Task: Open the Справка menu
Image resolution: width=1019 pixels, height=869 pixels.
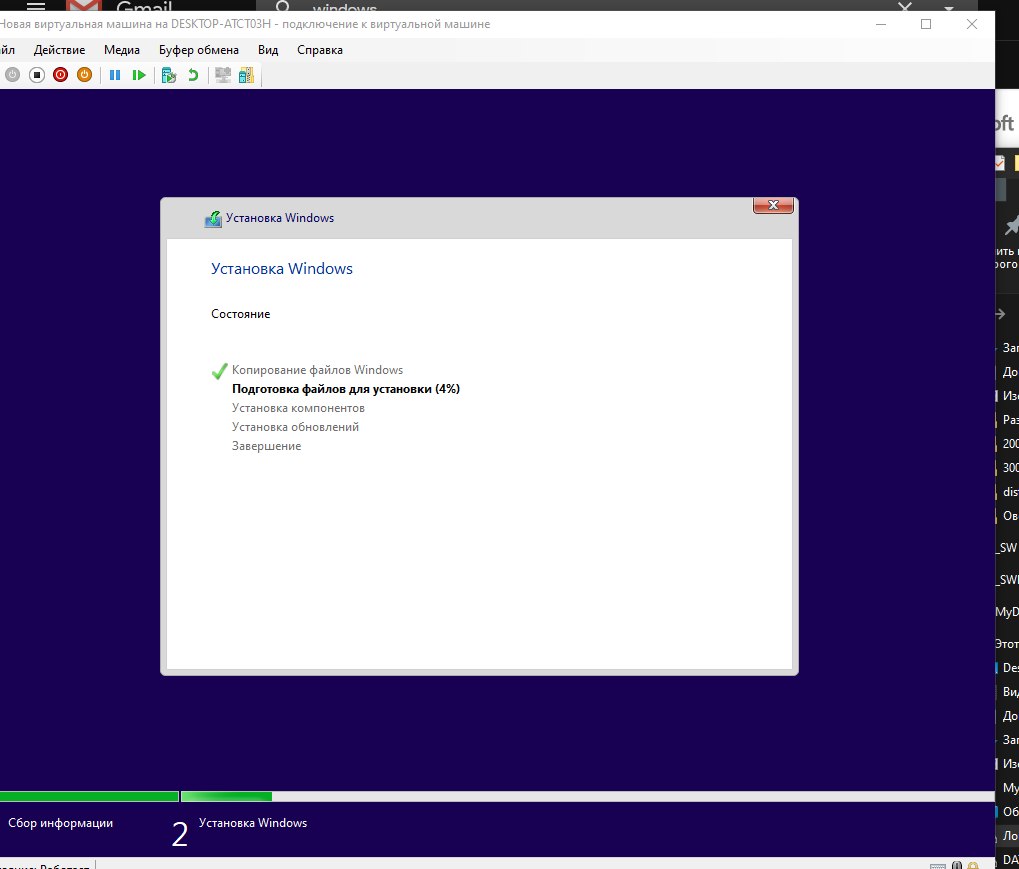Action: pyautogui.click(x=320, y=50)
